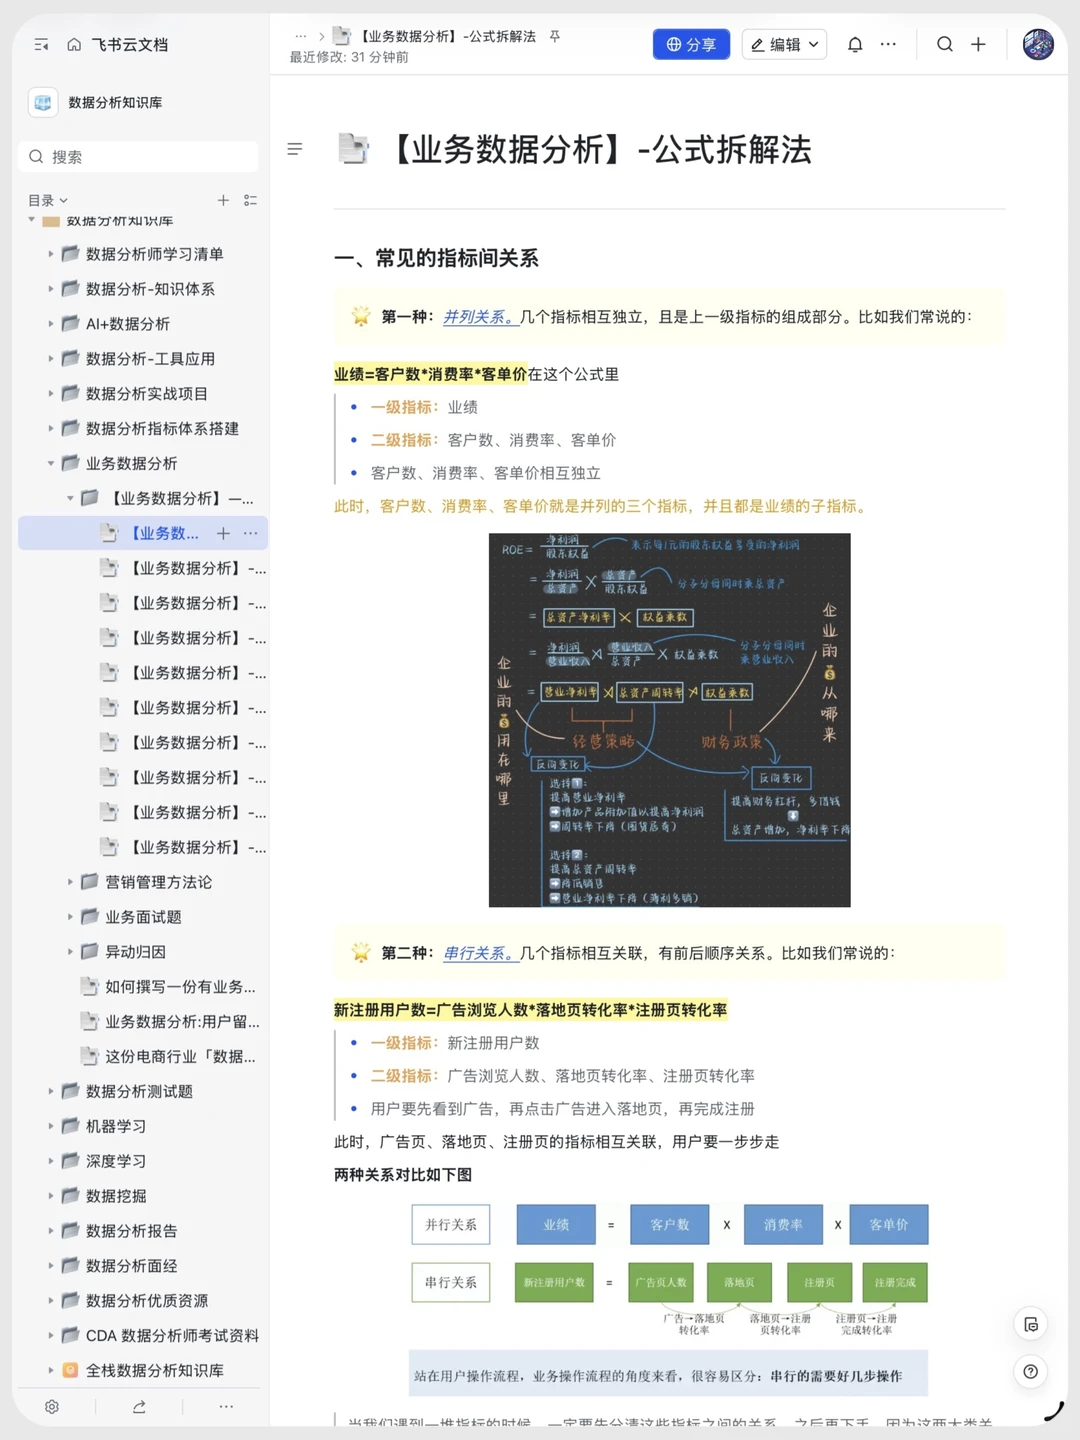Expand 营销管理方法论 folder

pyautogui.click(x=70, y=882)
